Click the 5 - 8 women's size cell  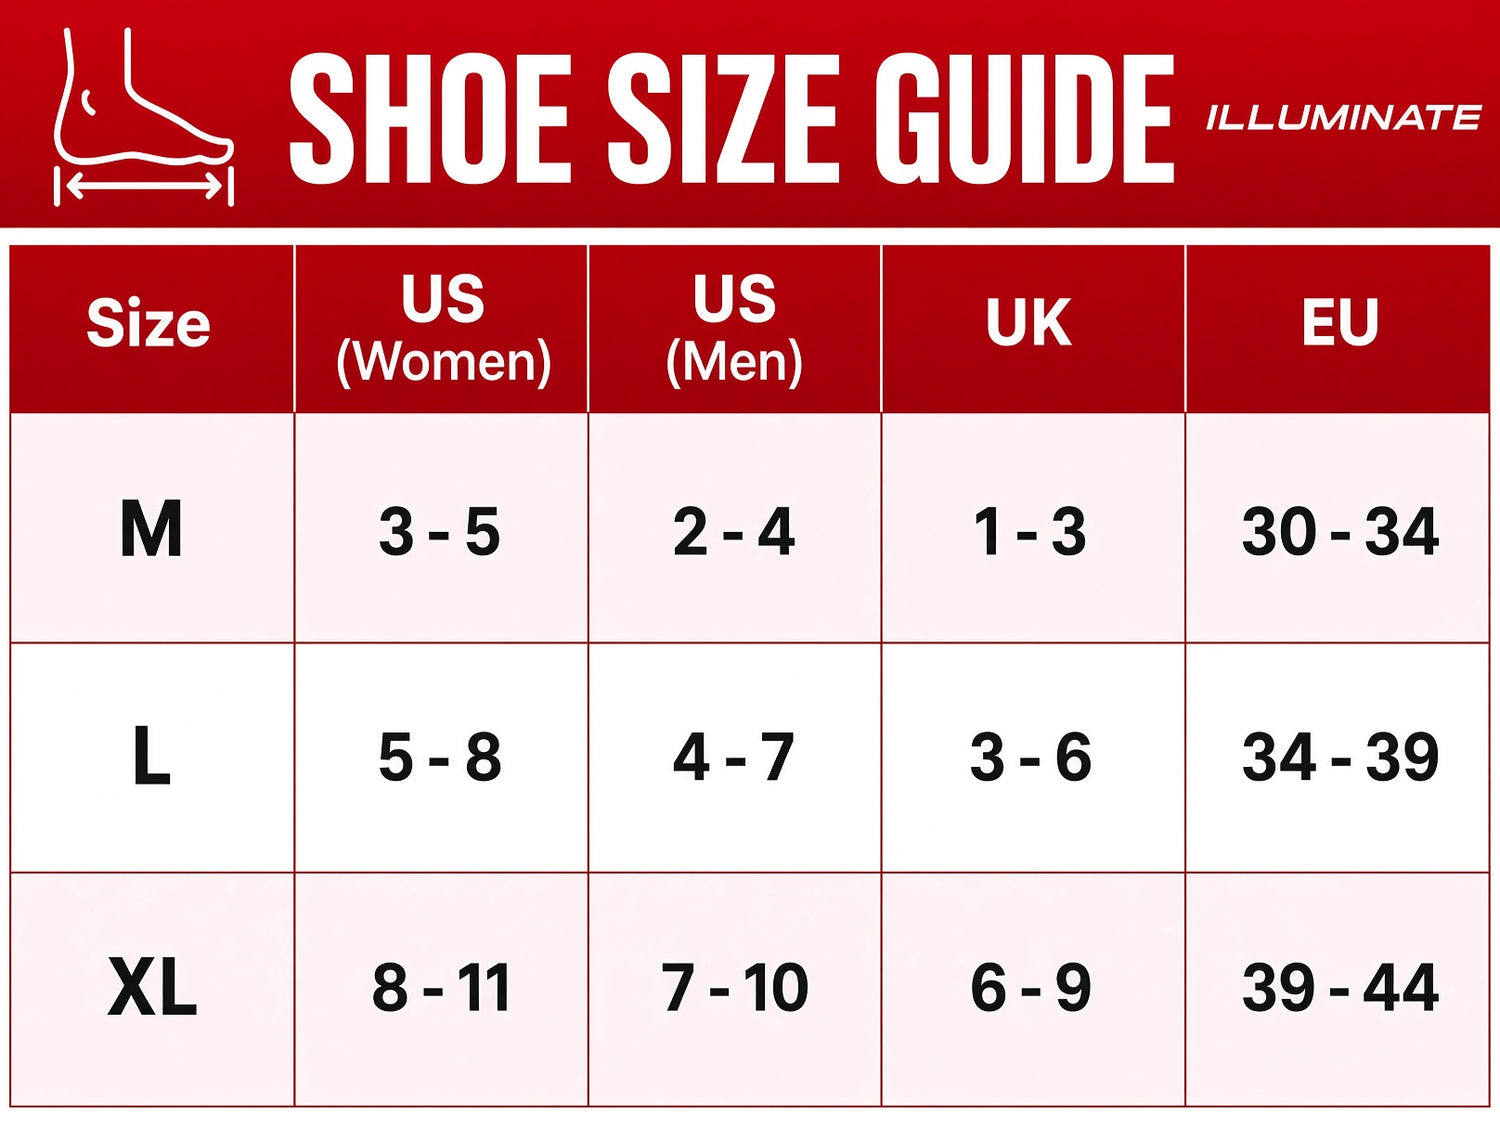(x=441, y=757)
